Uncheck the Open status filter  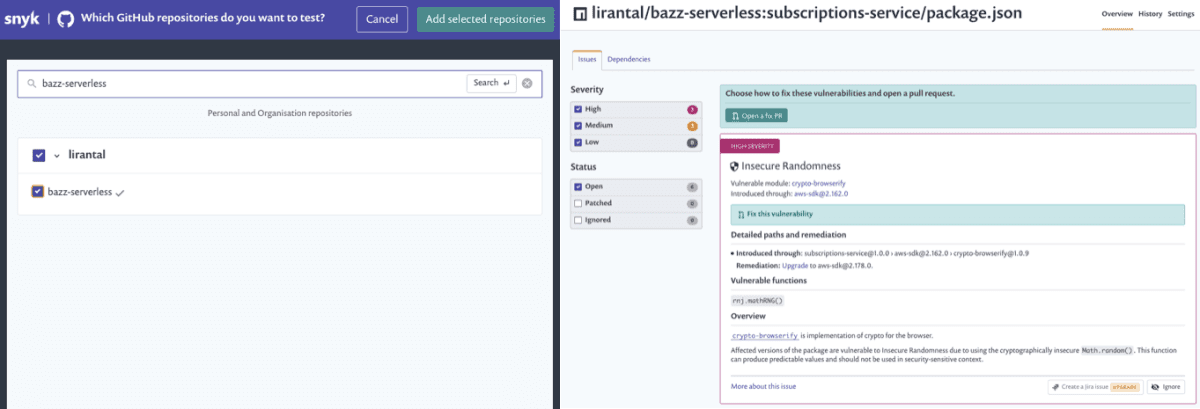pyautogui.click(x=577, y=187)
